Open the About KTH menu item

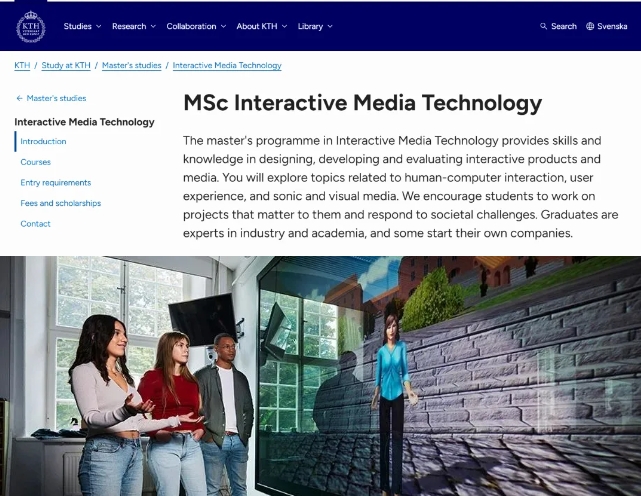257,26
